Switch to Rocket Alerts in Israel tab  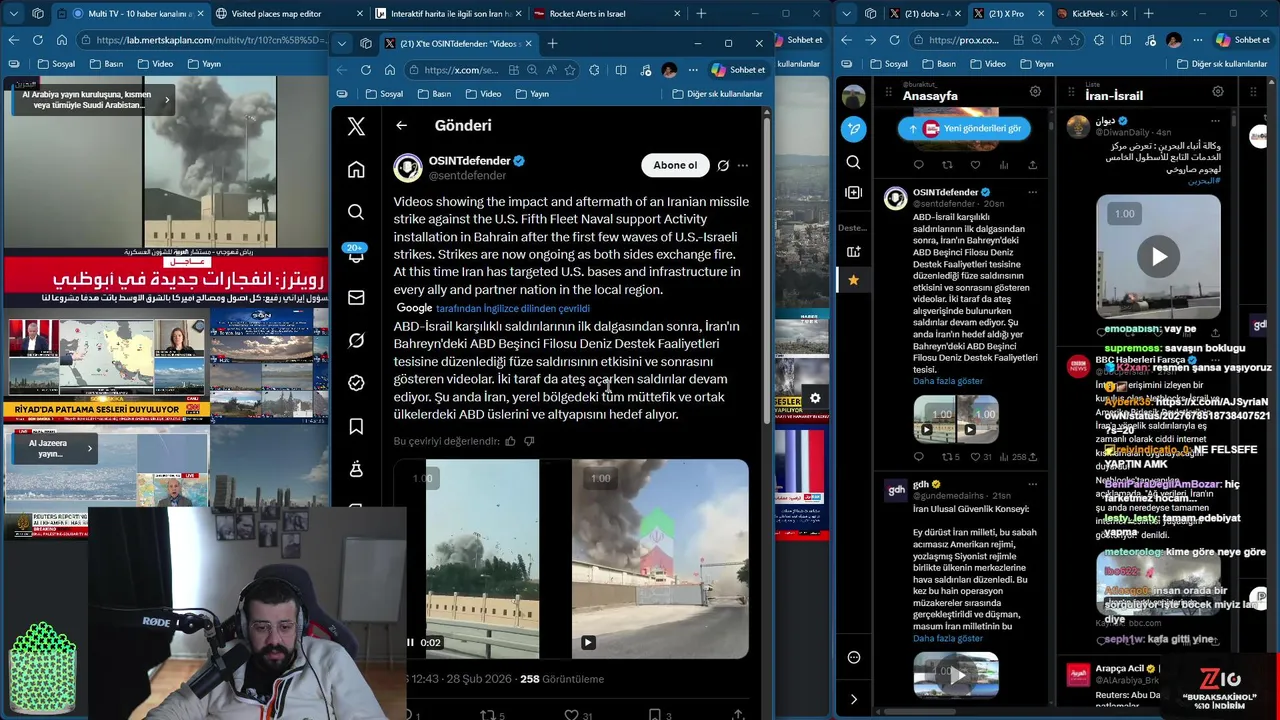(606, 14)
